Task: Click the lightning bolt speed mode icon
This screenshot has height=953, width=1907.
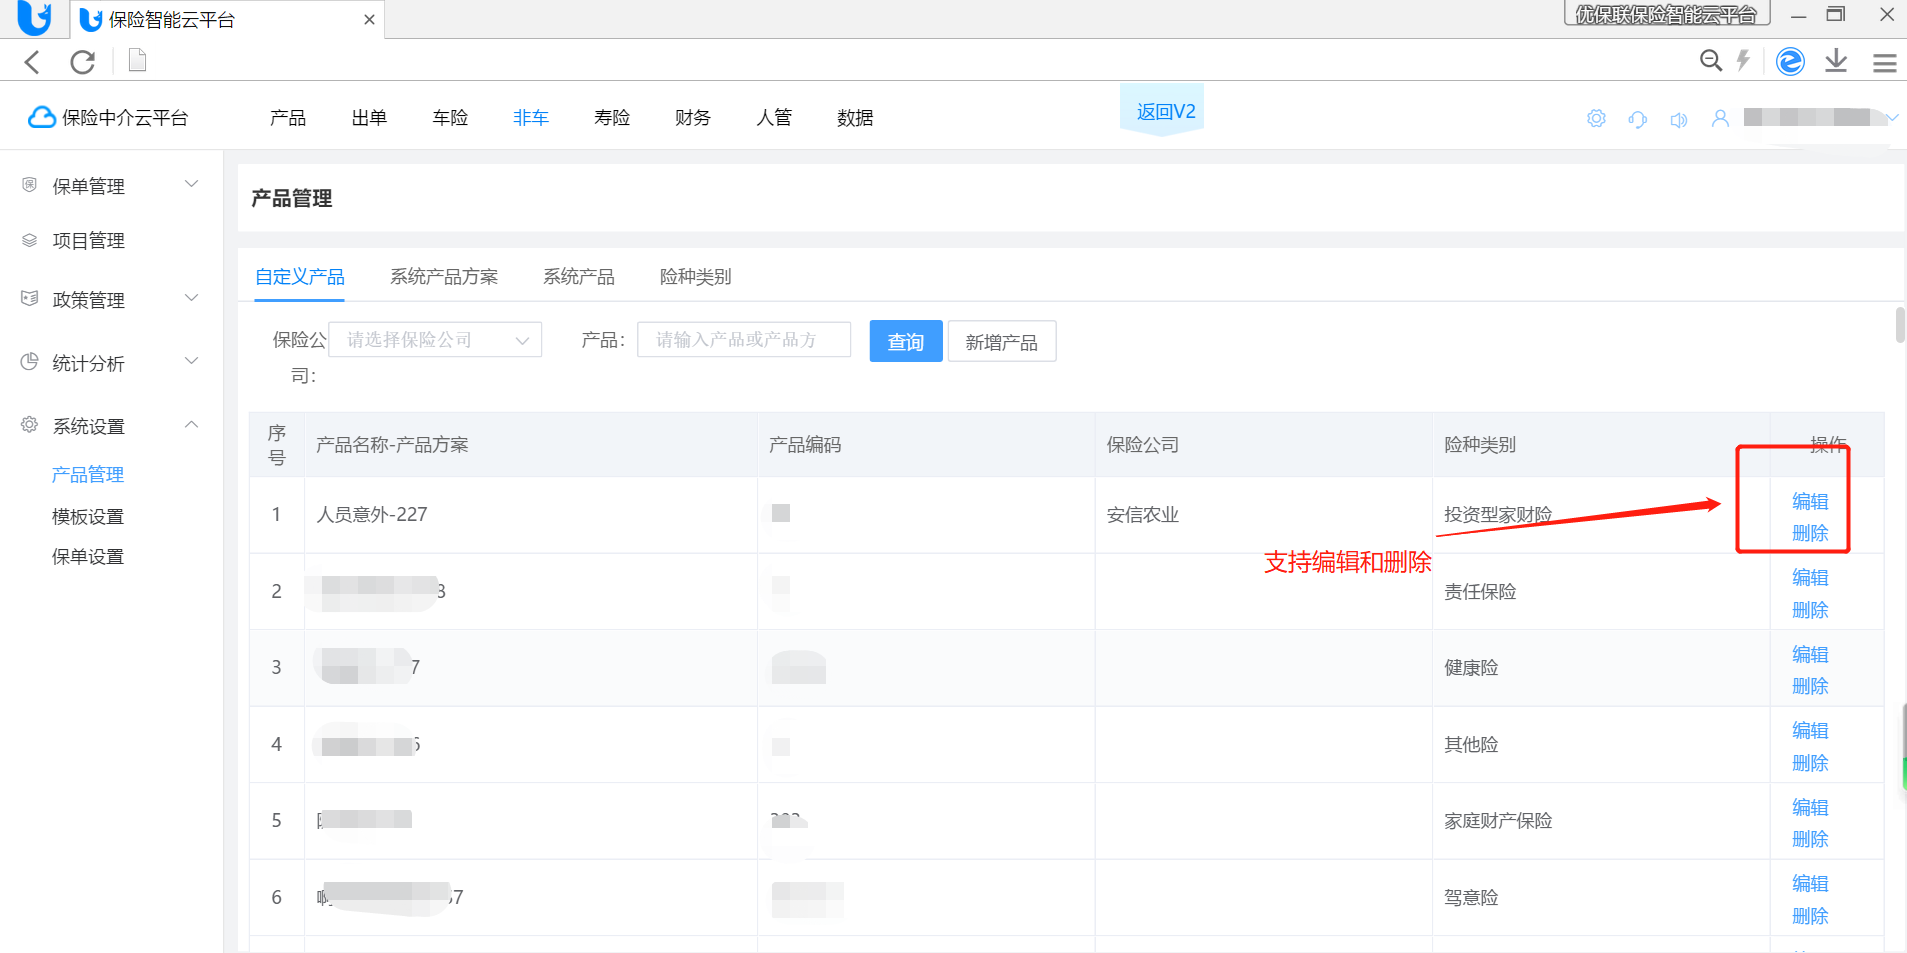Action: tap(1743, 61)
